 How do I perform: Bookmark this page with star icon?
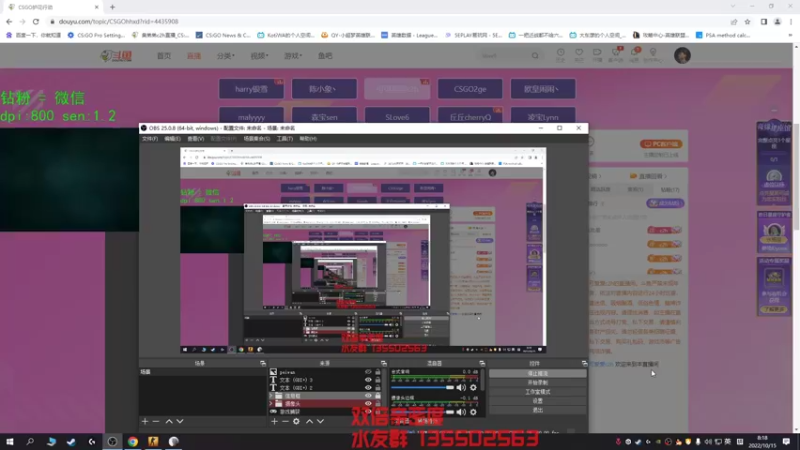click(x=747, y=21)
